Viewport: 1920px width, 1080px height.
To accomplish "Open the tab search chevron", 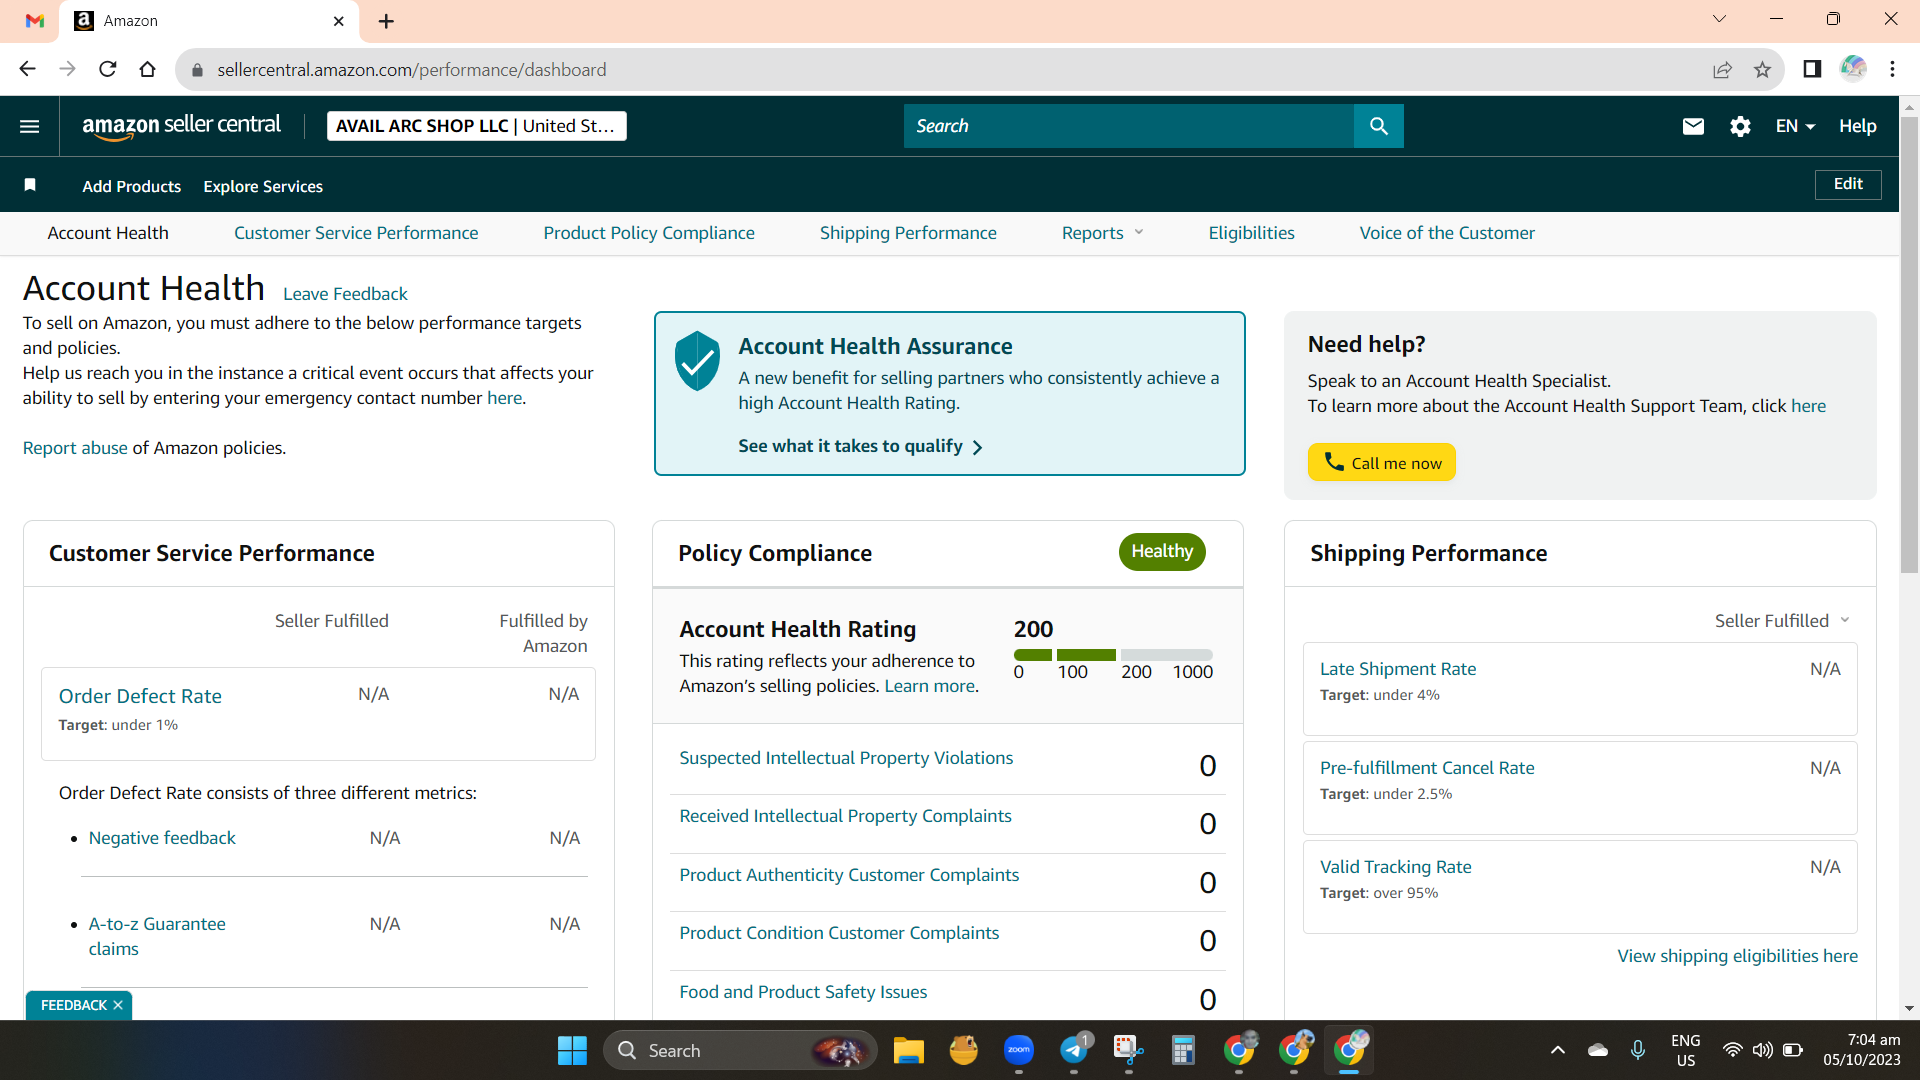I will tap(1719, 19).
